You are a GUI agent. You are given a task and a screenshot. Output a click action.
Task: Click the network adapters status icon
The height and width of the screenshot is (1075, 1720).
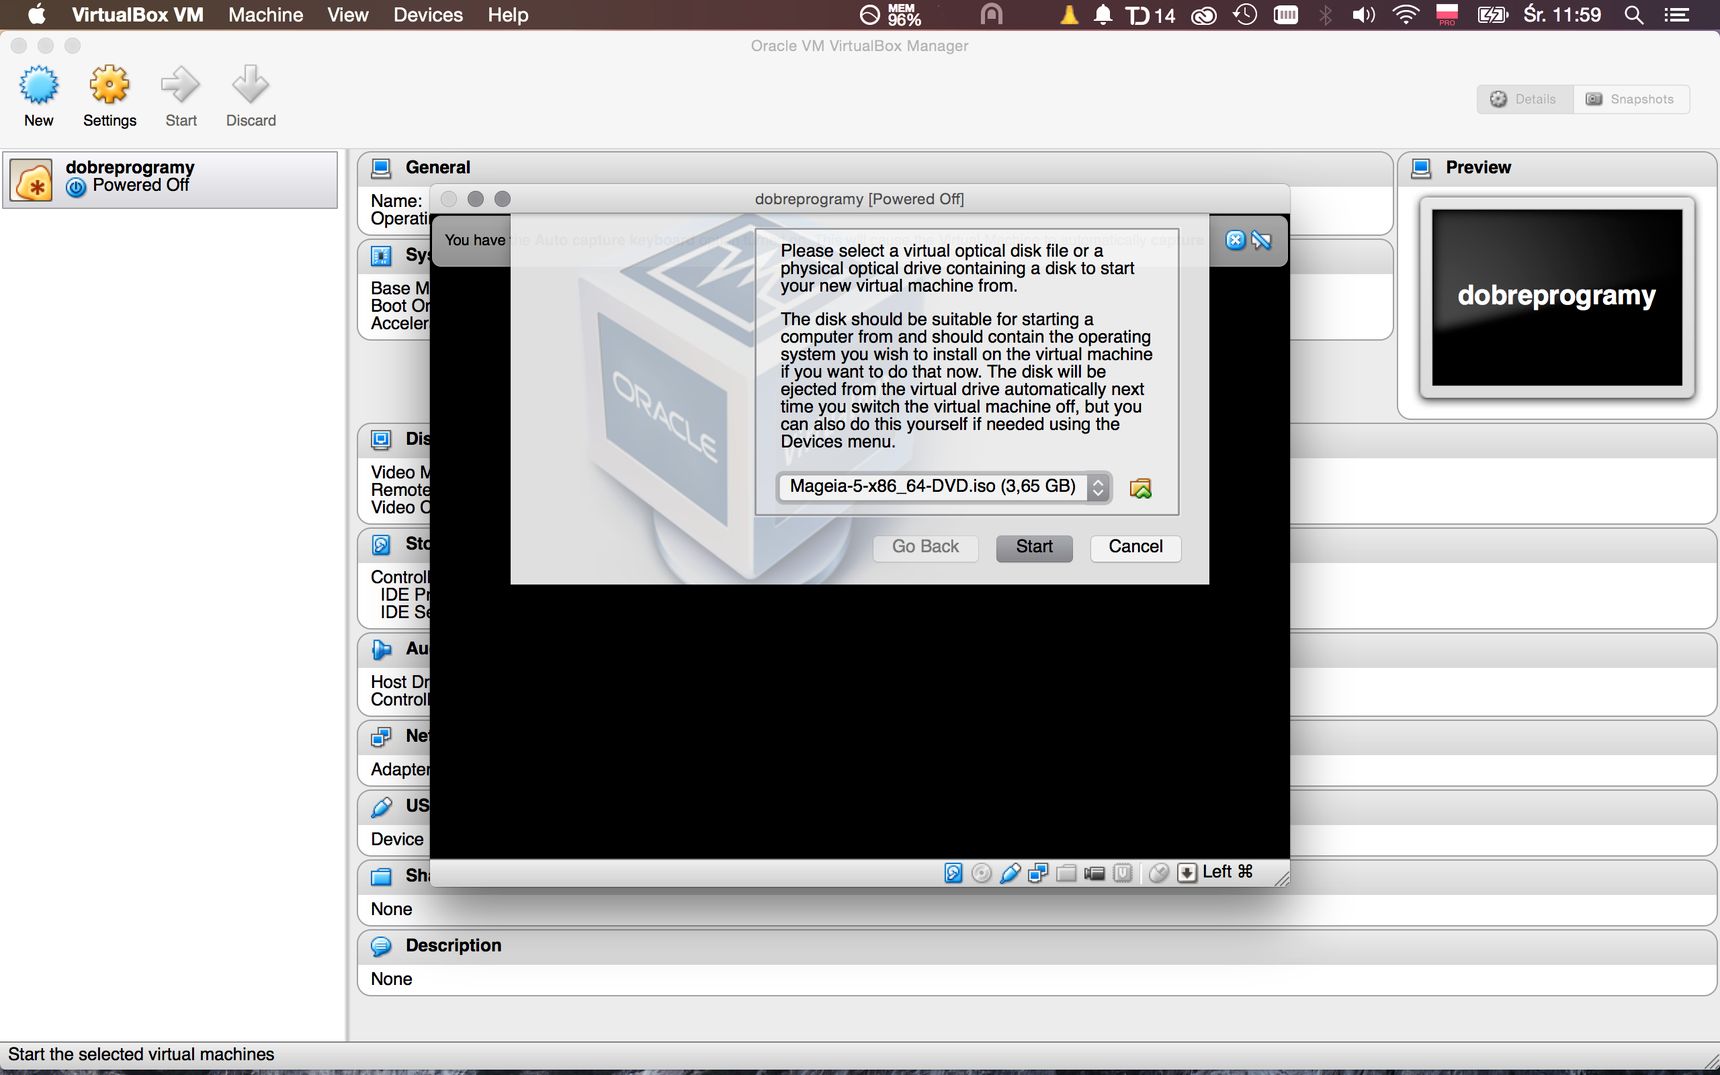point(1038,873)
